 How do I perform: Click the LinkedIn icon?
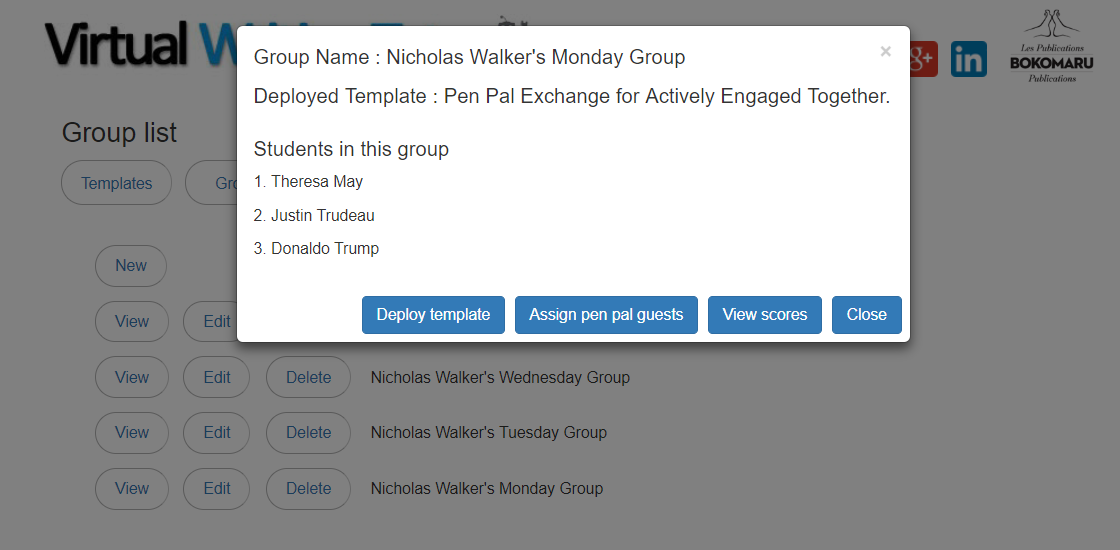click(968, 59)
